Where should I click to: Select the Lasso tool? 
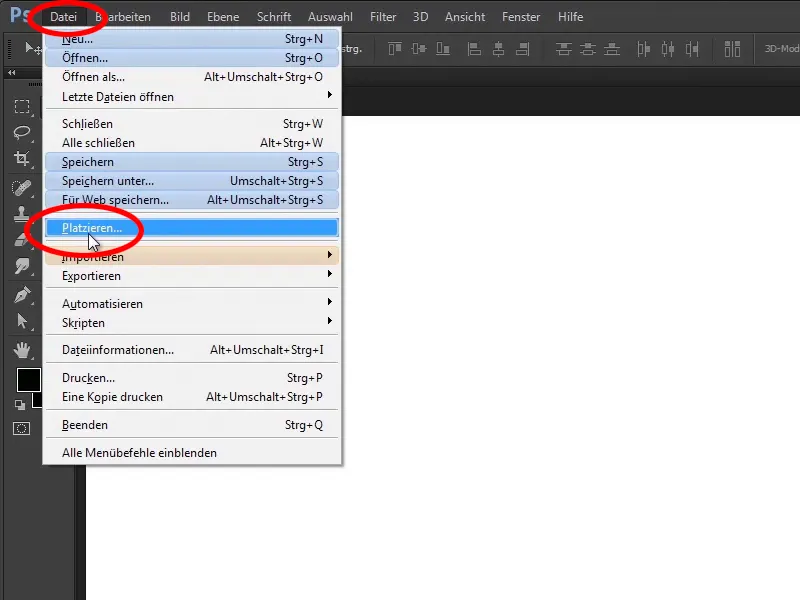[x=21, y=133]
